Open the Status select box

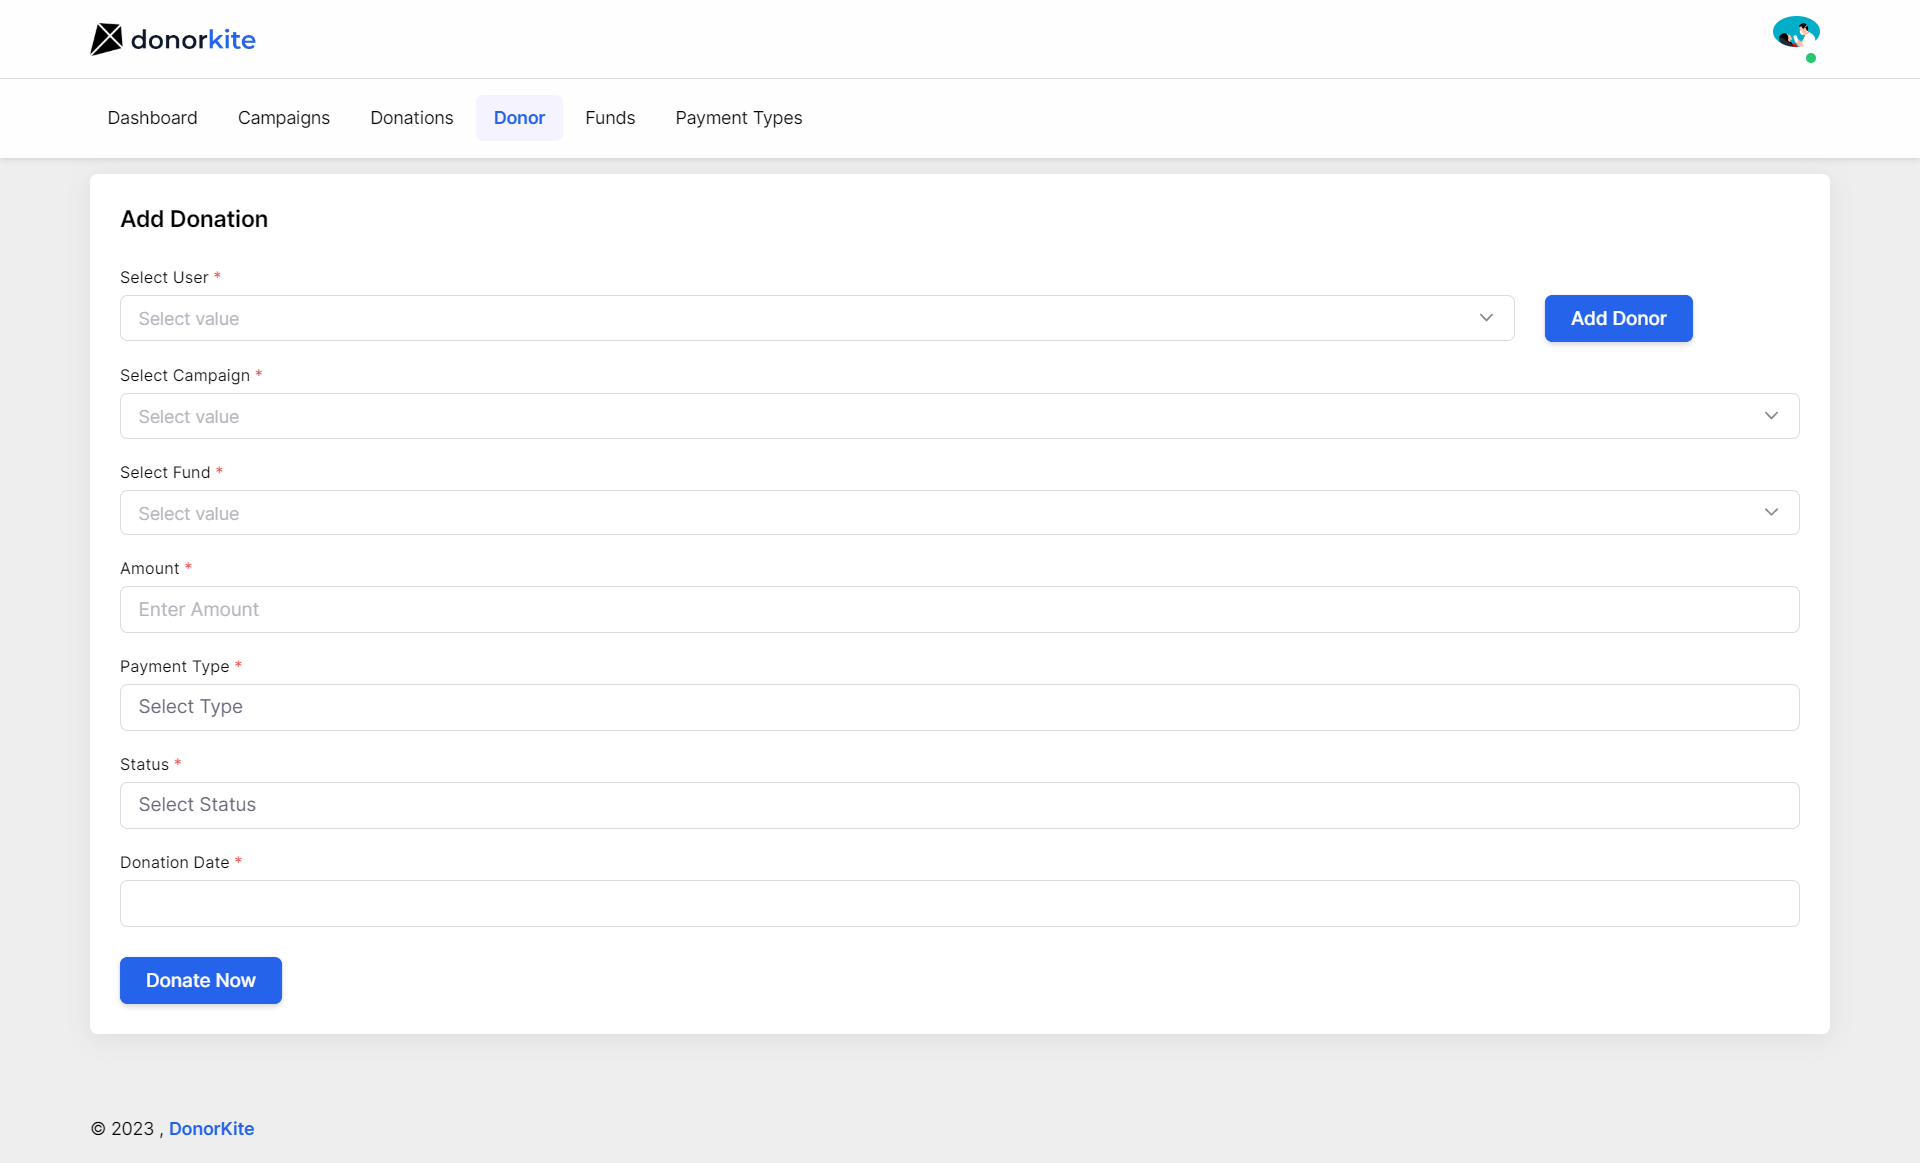[959, 805]
